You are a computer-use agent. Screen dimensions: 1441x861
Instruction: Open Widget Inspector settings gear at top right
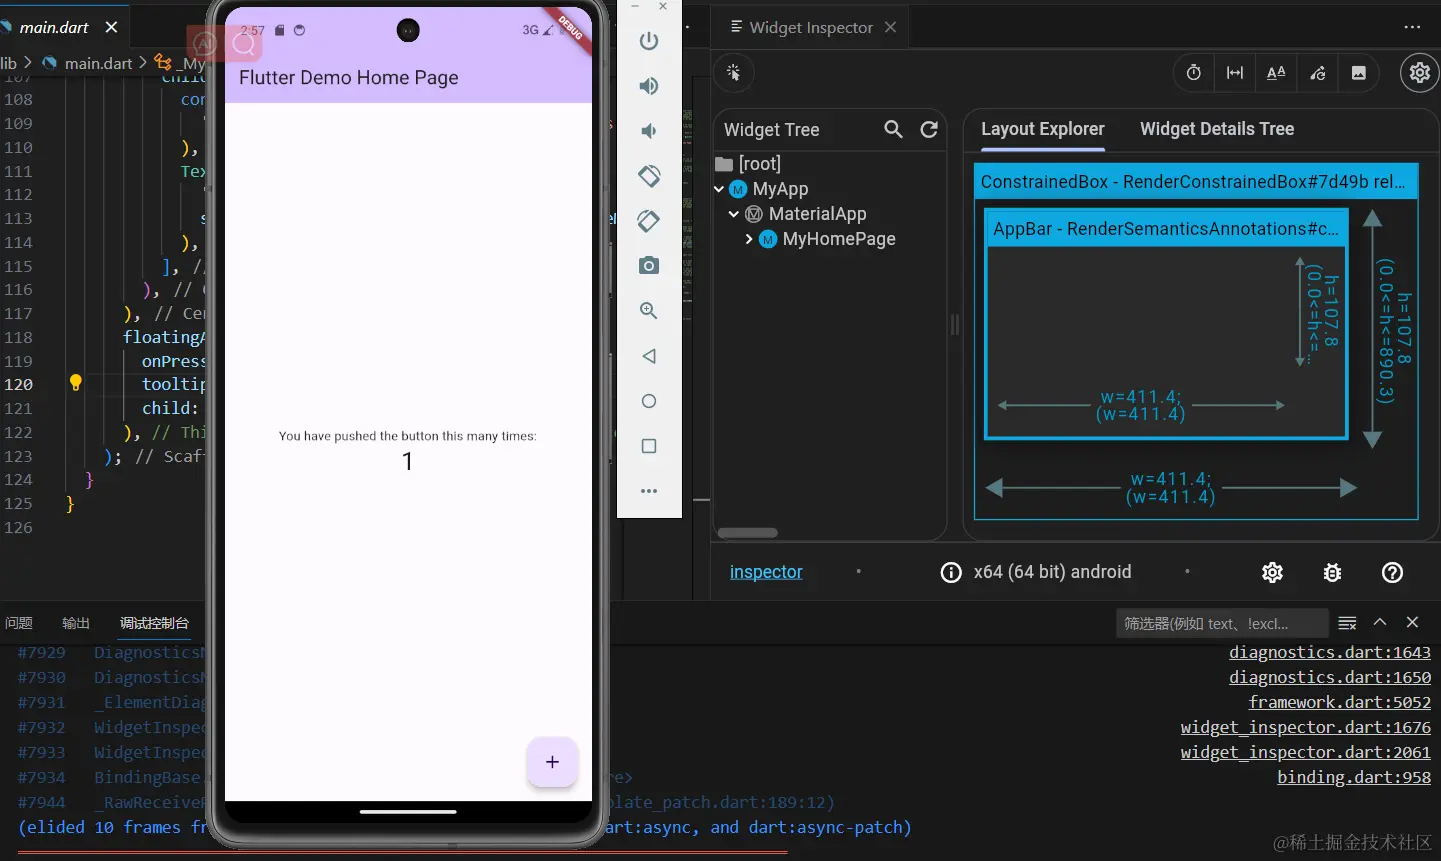pyautogui.click(x=1420, y=72)
